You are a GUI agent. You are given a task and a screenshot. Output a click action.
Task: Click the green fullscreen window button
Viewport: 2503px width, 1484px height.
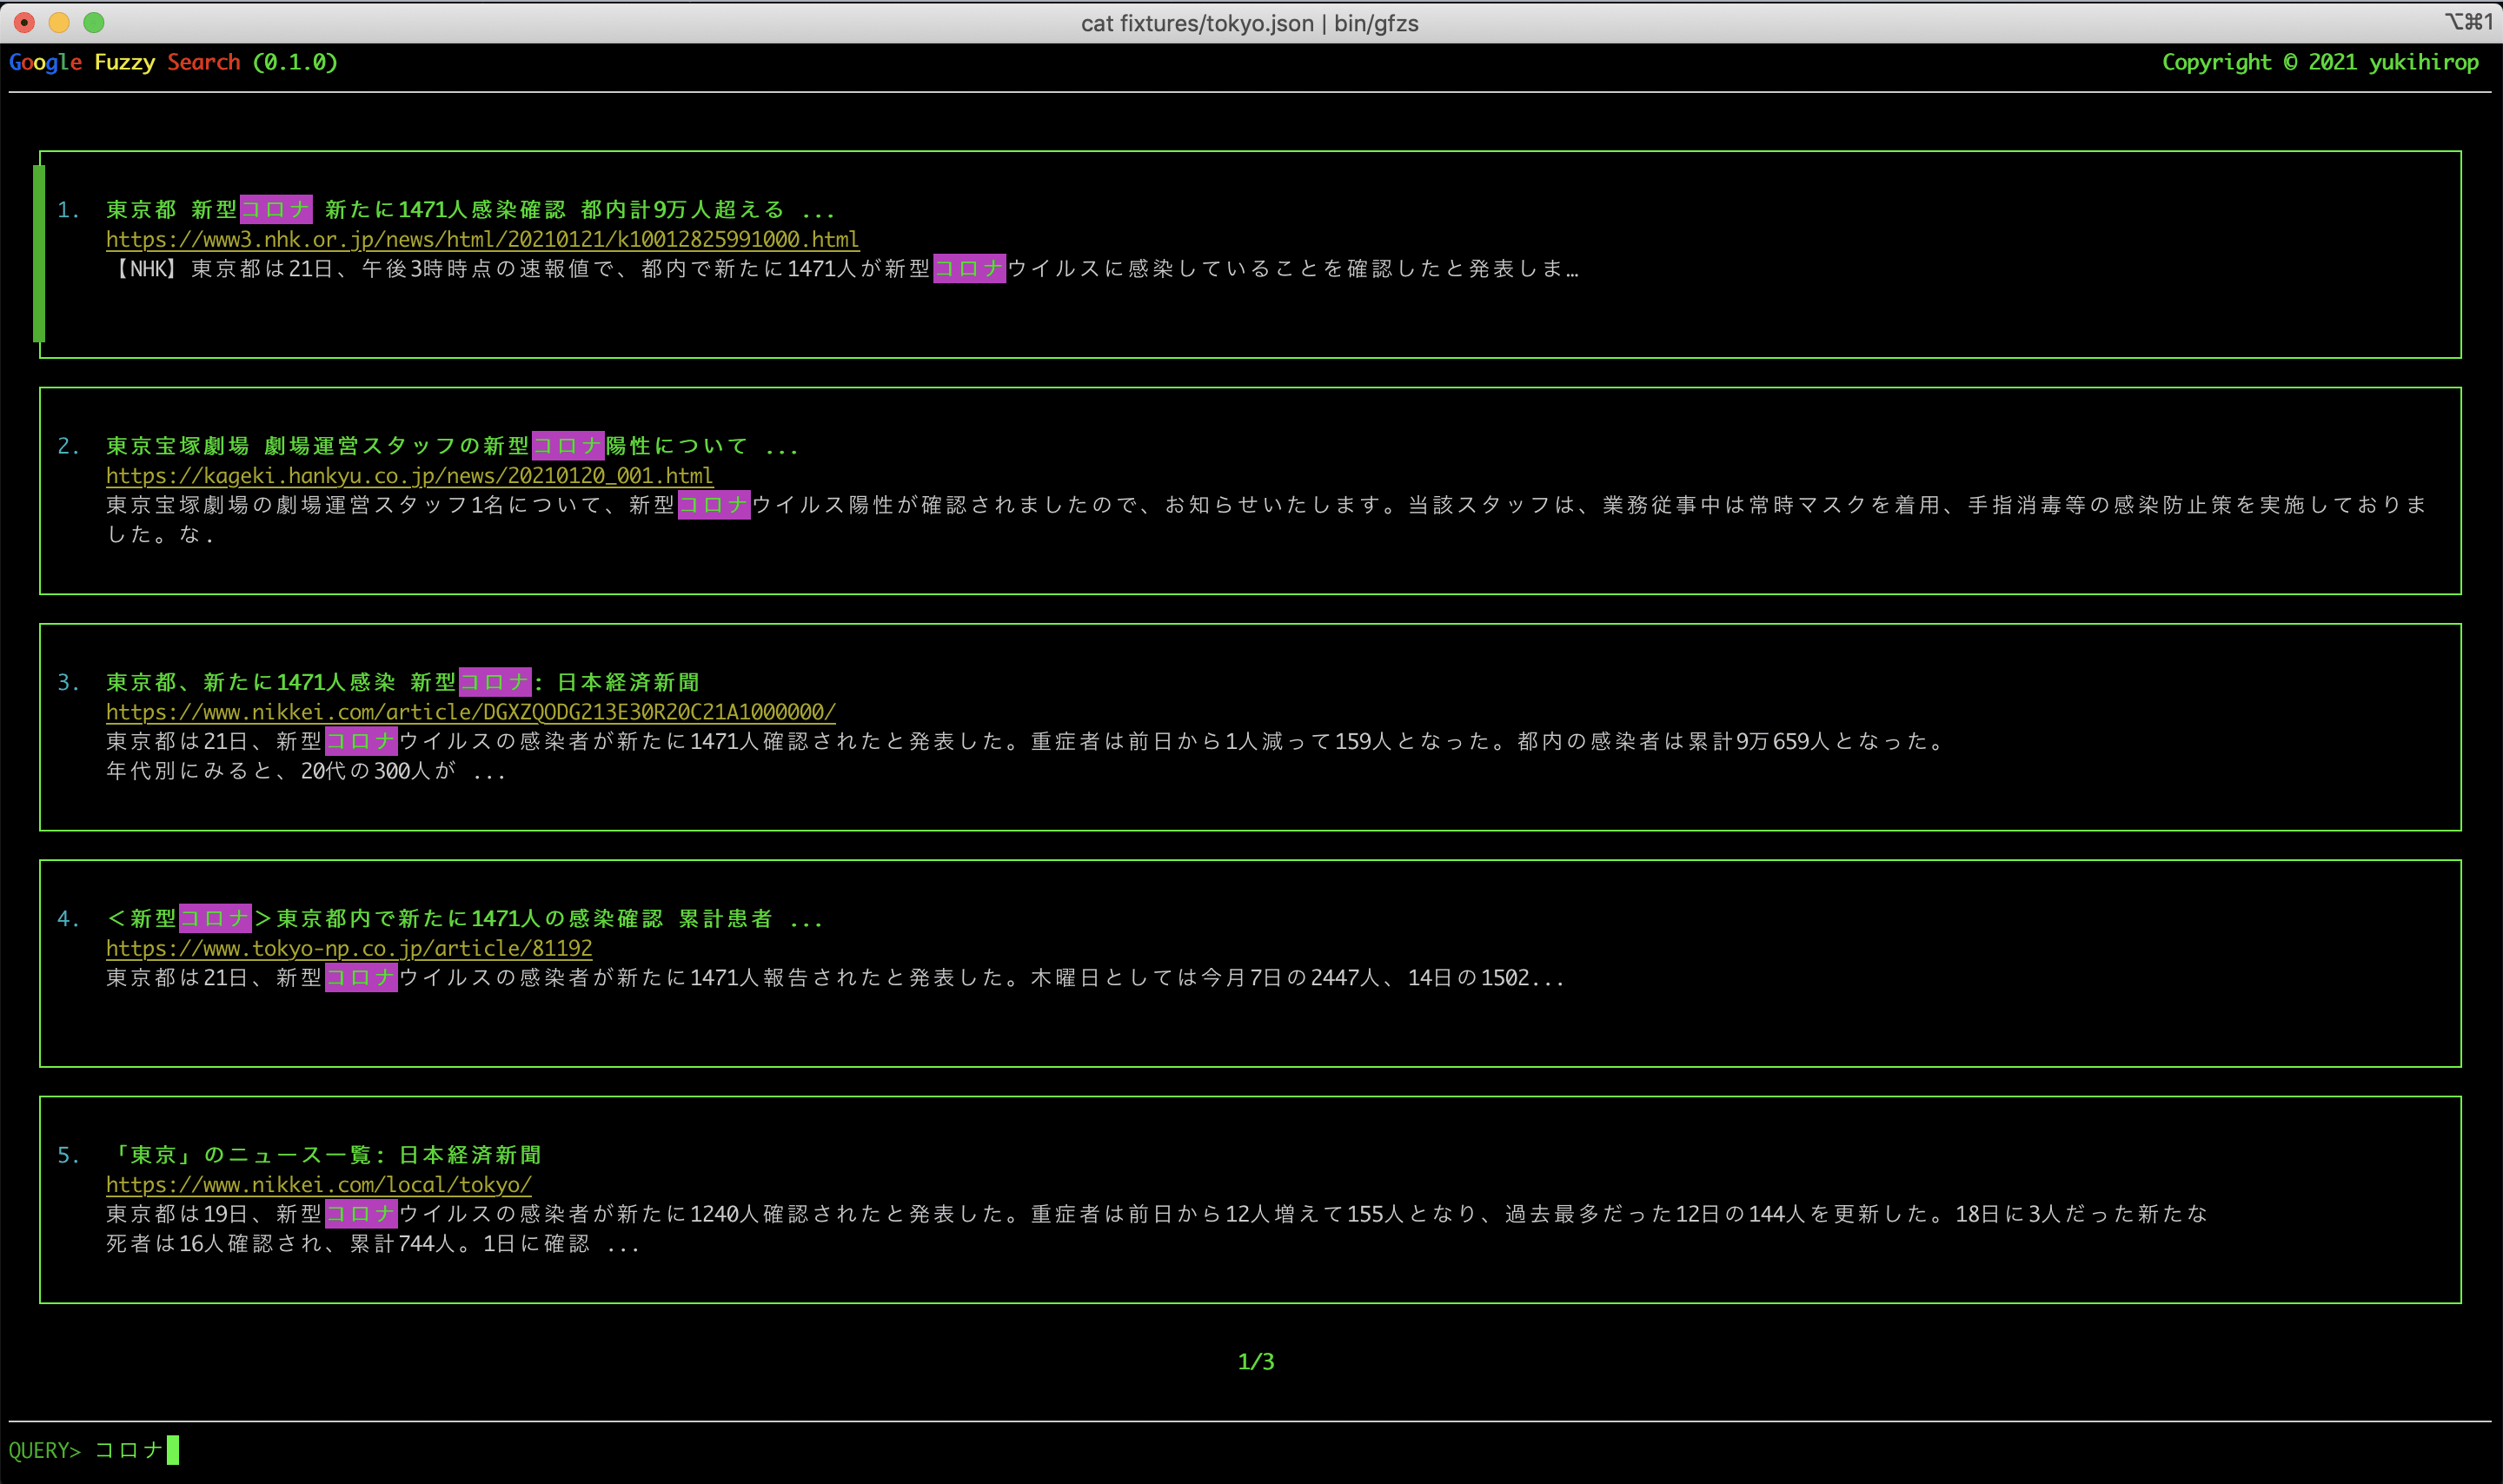tap(94, 22)
